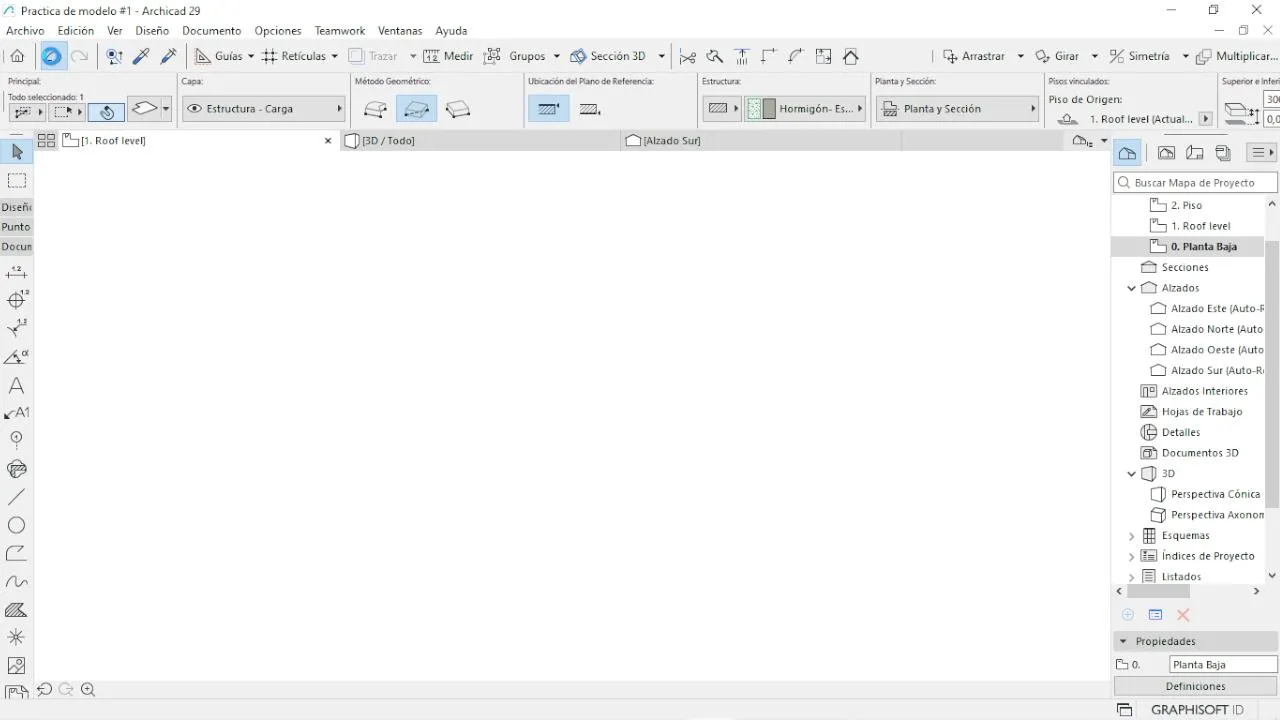This screenshot has height=720, width=1280.
Task: Select the Level Dimension tool
Action: pos(17,300)
